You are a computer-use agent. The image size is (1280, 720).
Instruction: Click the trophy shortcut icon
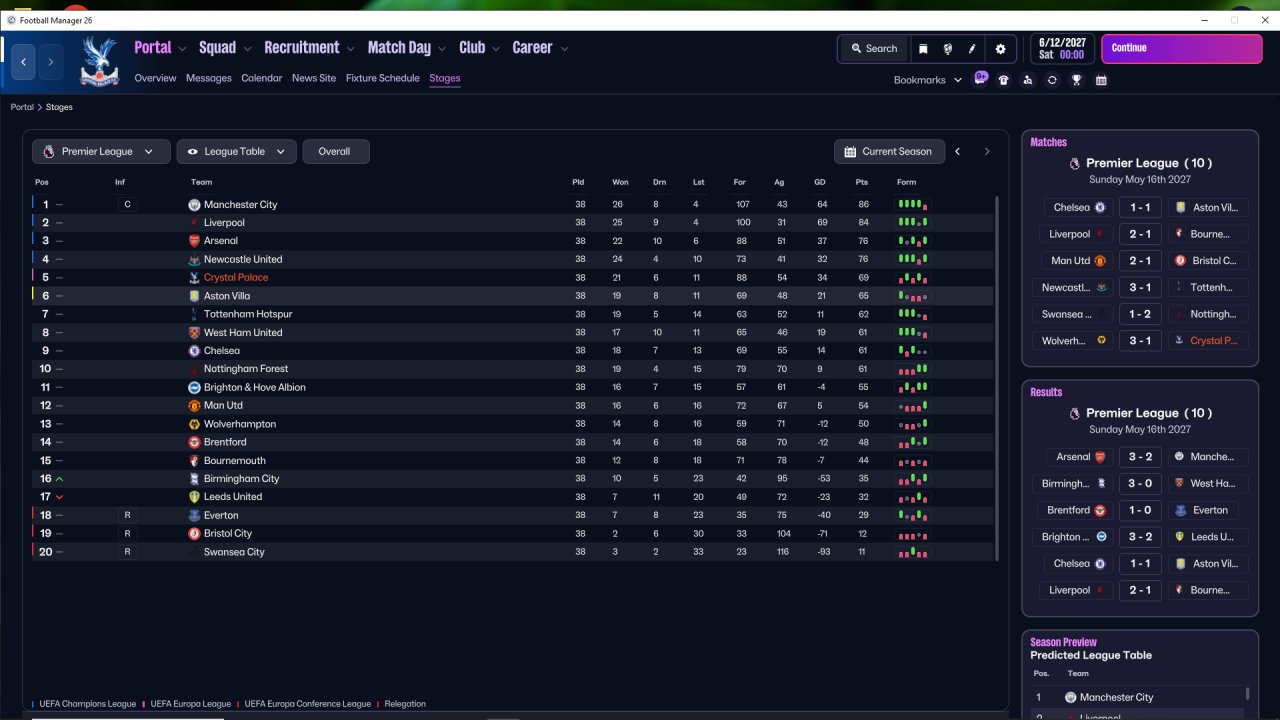click(x=1076, y=80)
